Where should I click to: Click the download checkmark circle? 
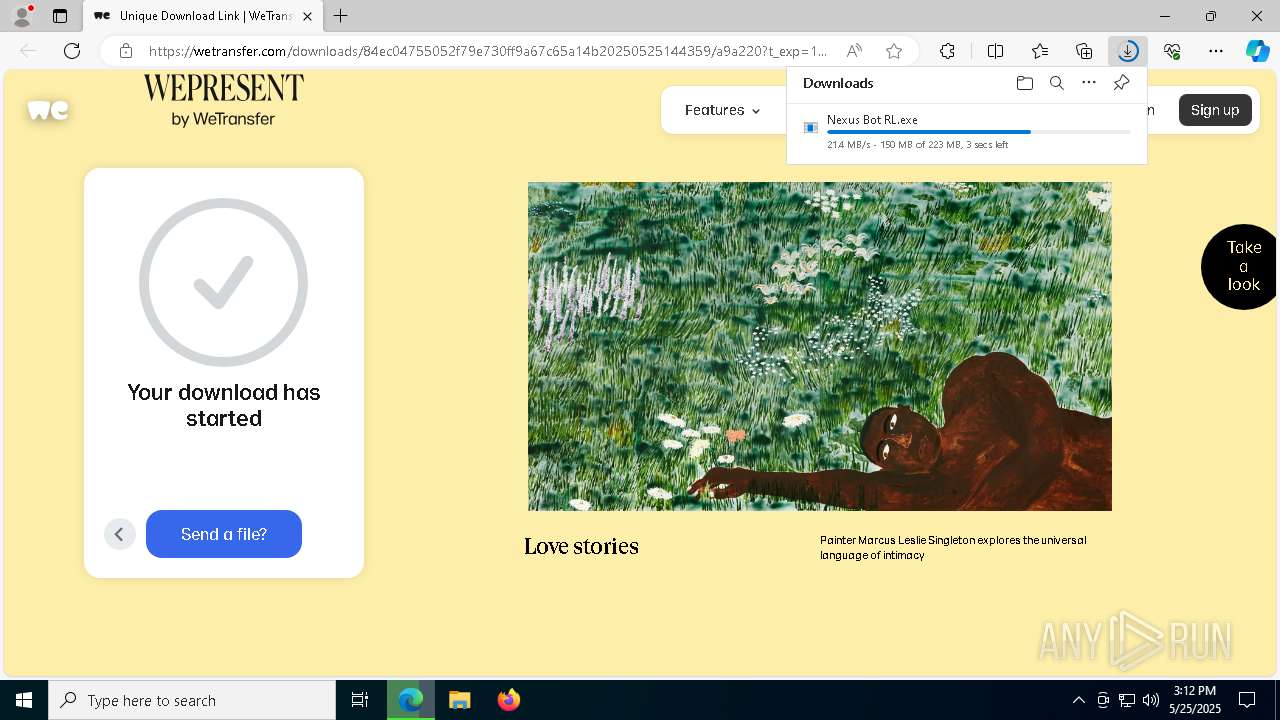click(x=223, y=282)
